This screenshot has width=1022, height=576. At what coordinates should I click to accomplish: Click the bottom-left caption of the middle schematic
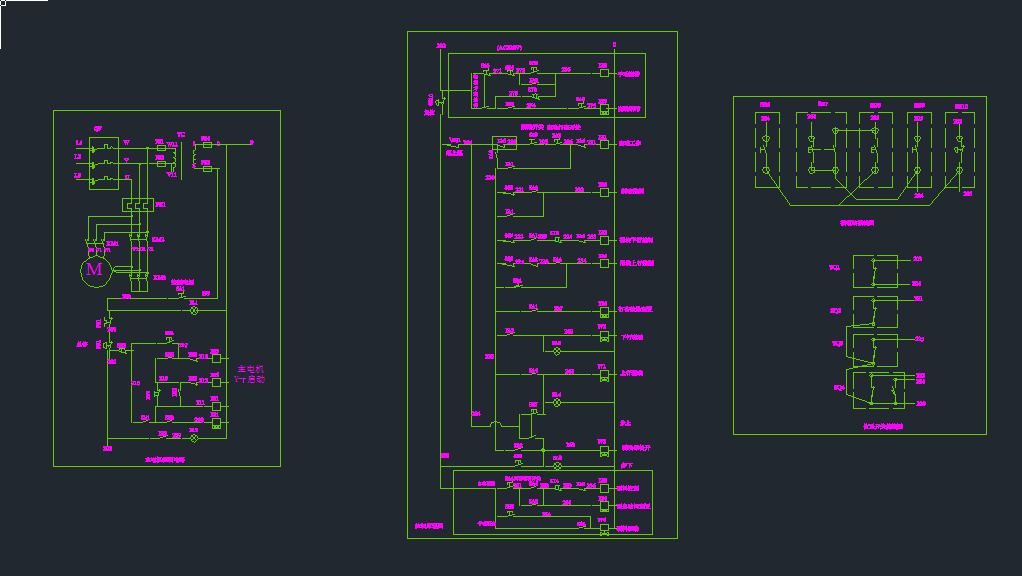[428, 525]
